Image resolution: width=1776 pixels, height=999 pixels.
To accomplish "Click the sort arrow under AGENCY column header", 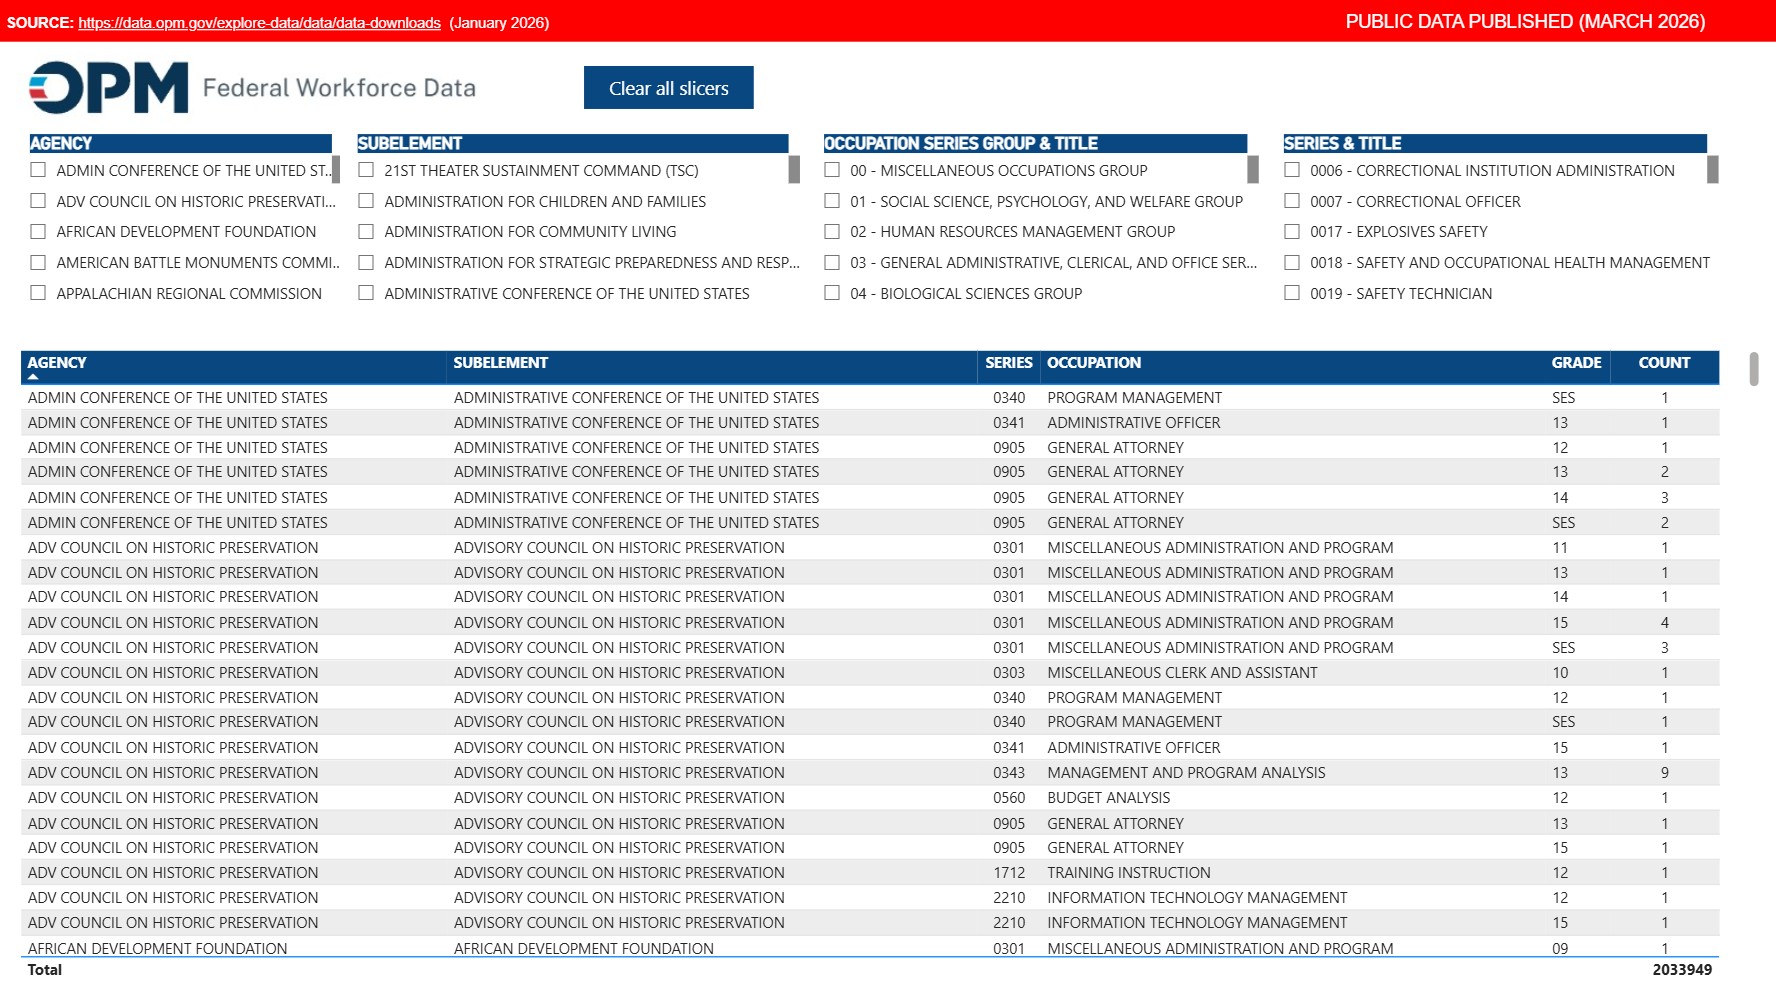I will point(32,375).
